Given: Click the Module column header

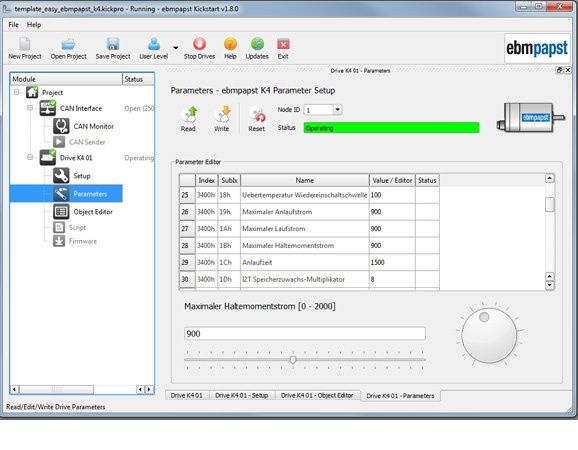Looking at the screenshot, I should (66, 79).
